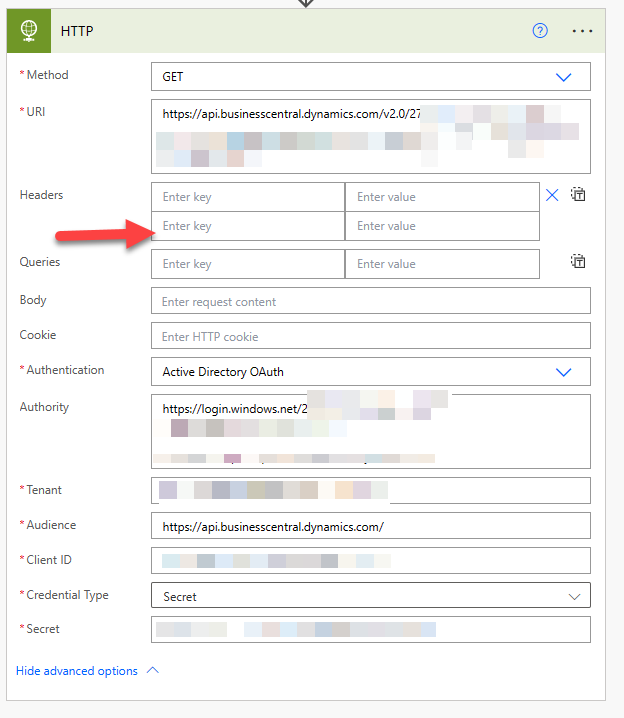Click the Body request content field
This screenshot has width=624, height=718.
coord(371,301)
